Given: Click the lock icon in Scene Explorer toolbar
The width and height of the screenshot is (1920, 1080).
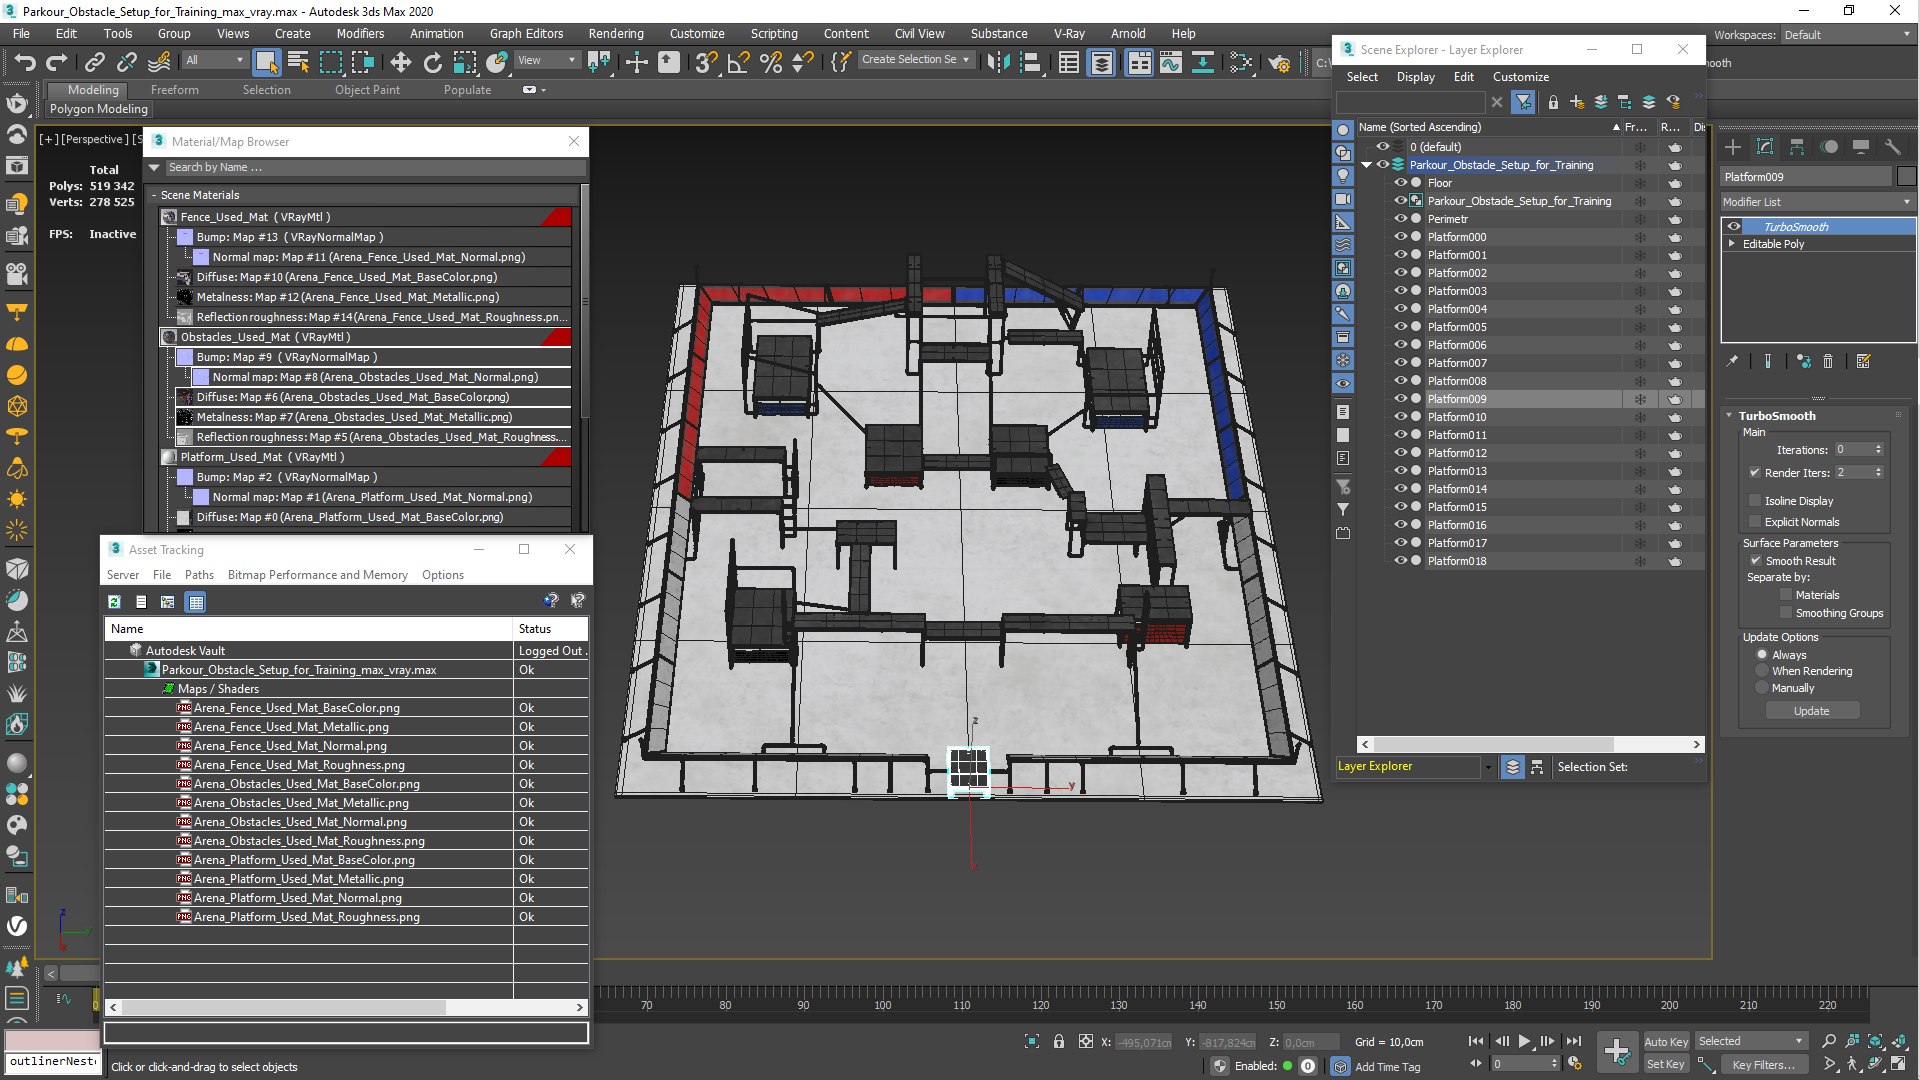Looking at the screenshot, I should pyautogui.click(x=1553, y=102).
